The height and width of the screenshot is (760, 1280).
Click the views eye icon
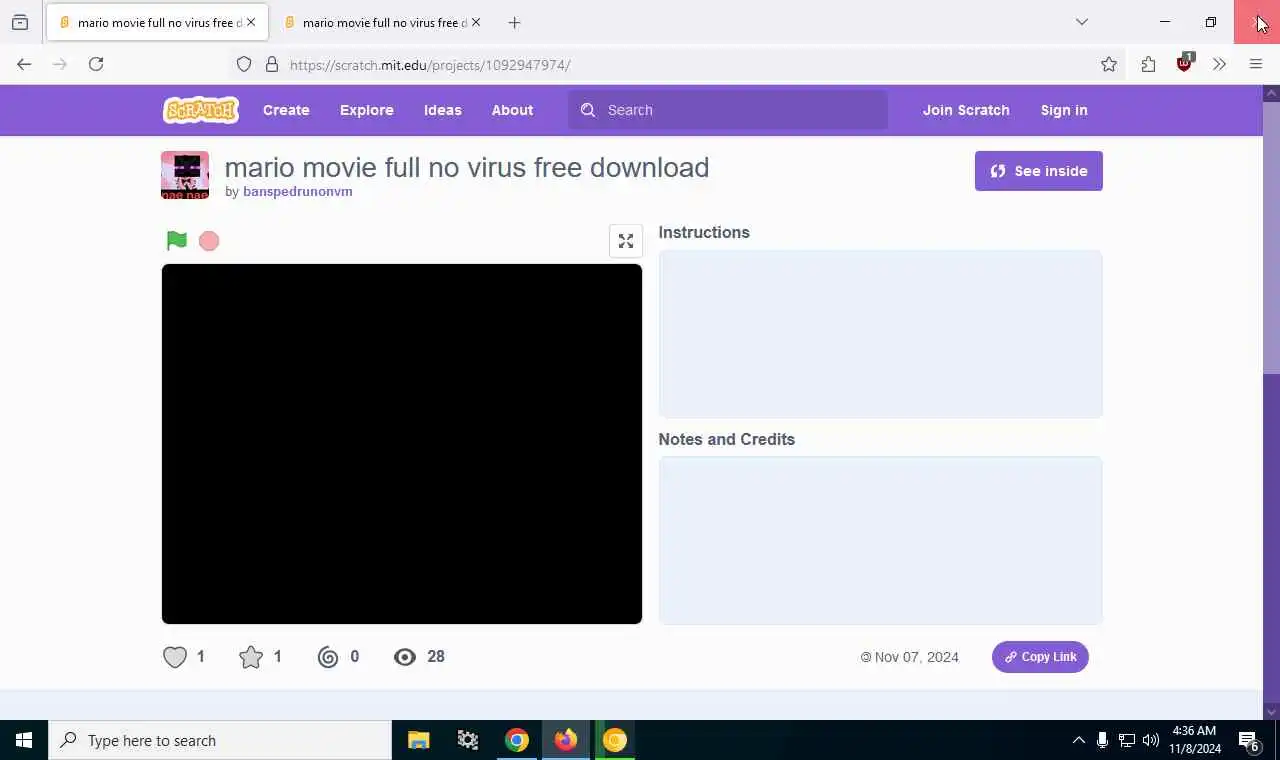coord(405,657)
